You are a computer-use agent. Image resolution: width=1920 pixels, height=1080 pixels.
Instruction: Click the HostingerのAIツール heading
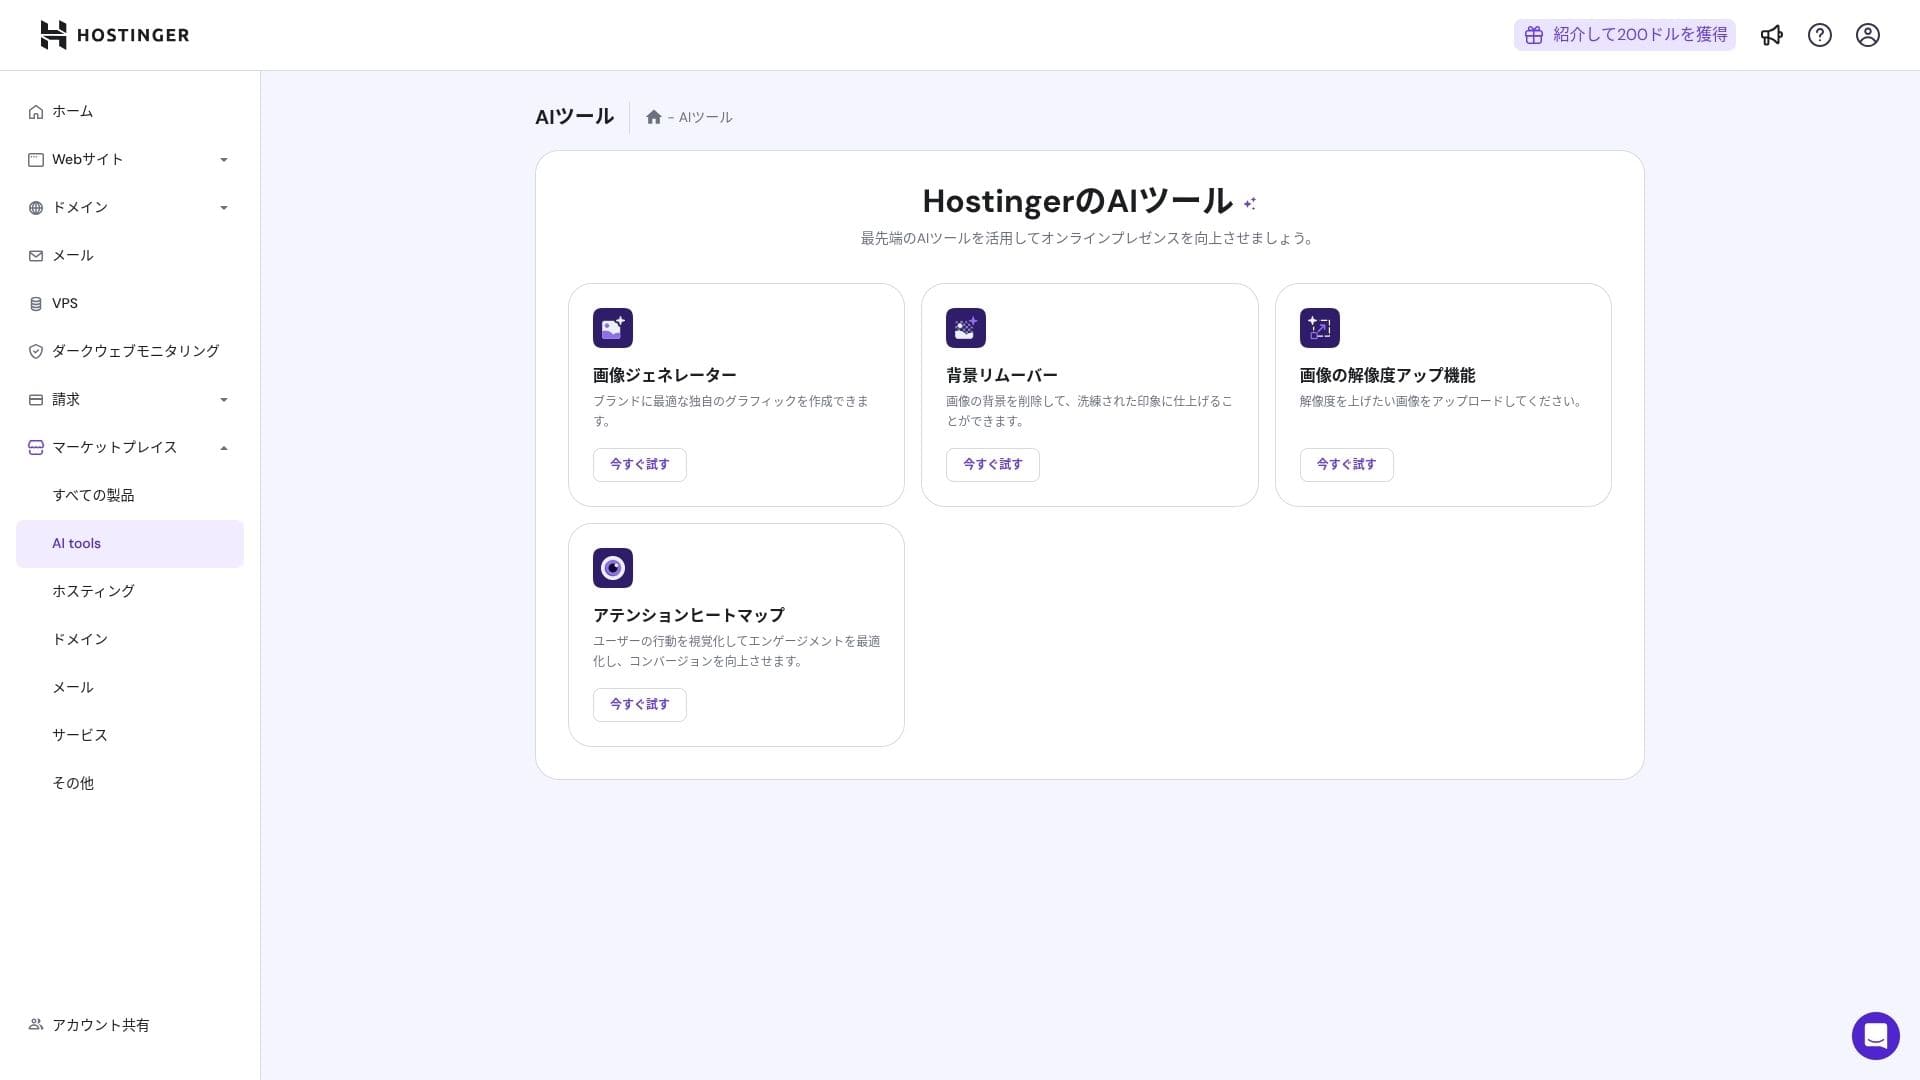pos(1077,202)
